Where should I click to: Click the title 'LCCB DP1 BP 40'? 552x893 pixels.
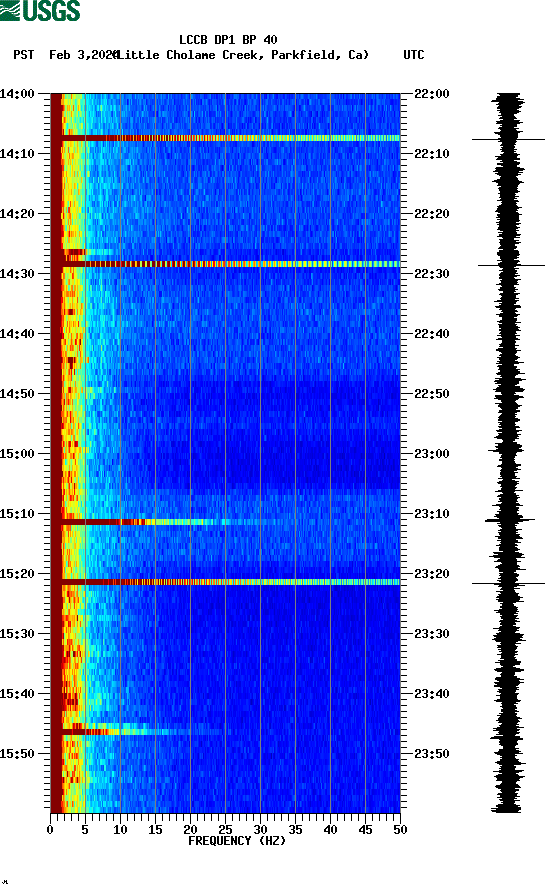[228, 40]
